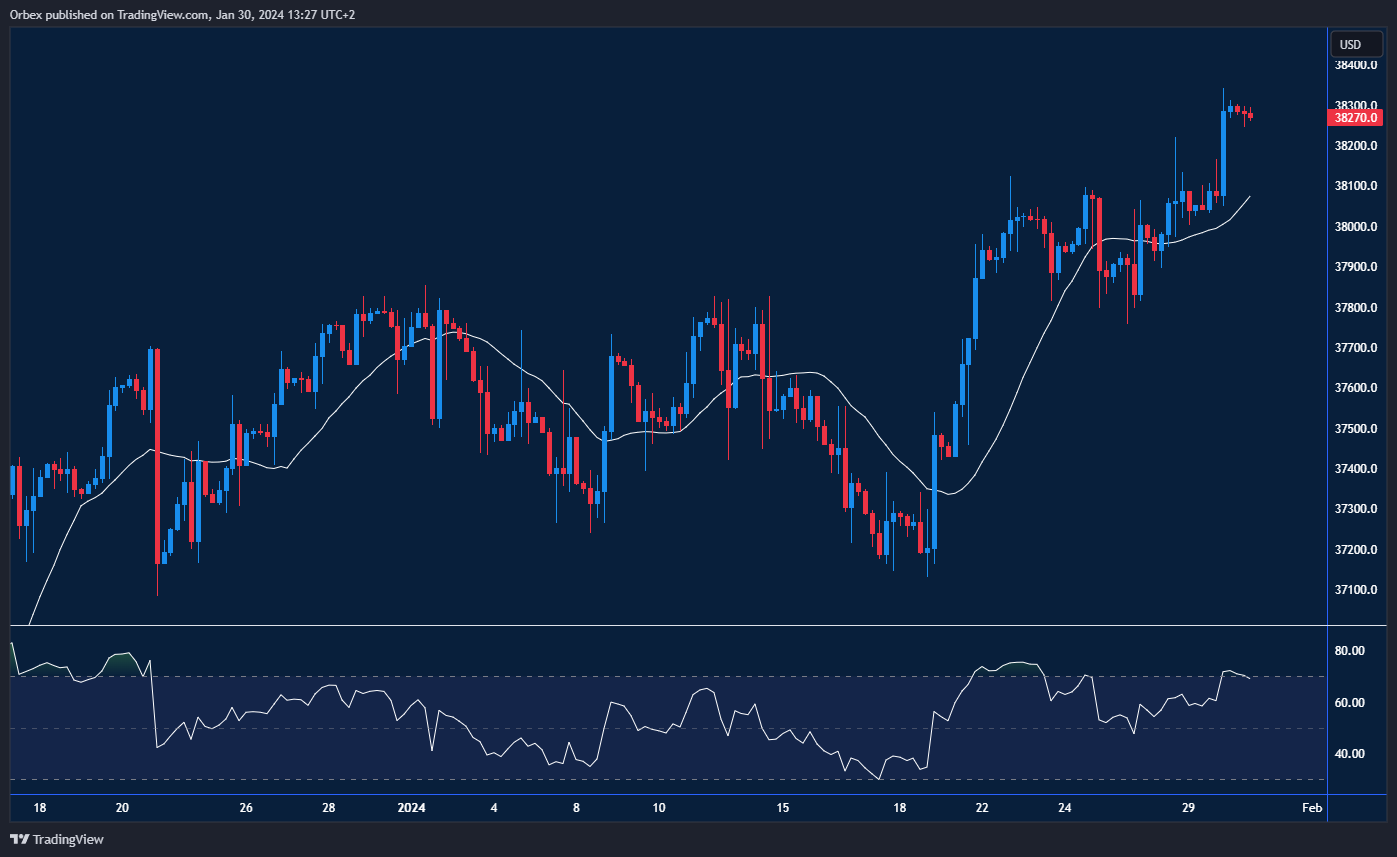This screenshot has width=1397, height=857.
Task: Click the 24 date marker
Action: (1065, 808)
